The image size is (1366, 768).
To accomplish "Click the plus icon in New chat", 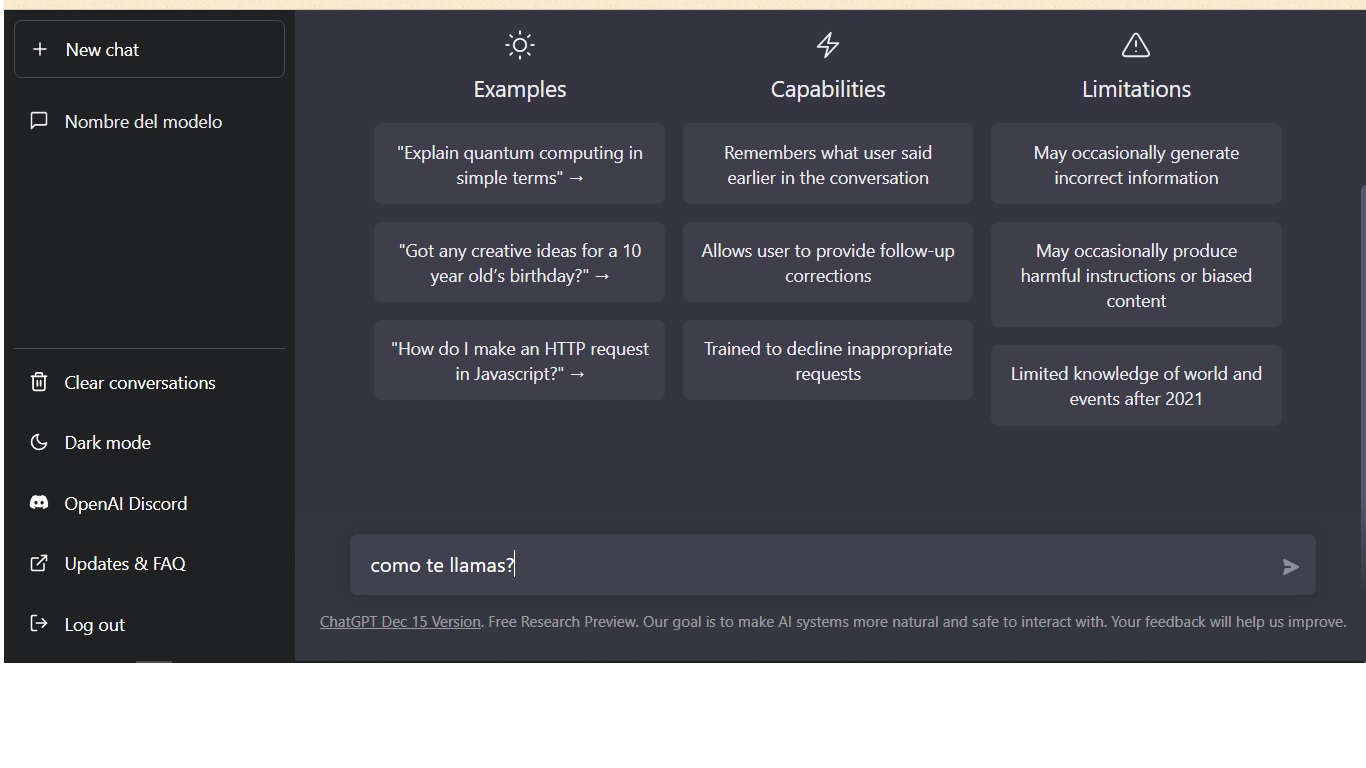I will 40,49.
